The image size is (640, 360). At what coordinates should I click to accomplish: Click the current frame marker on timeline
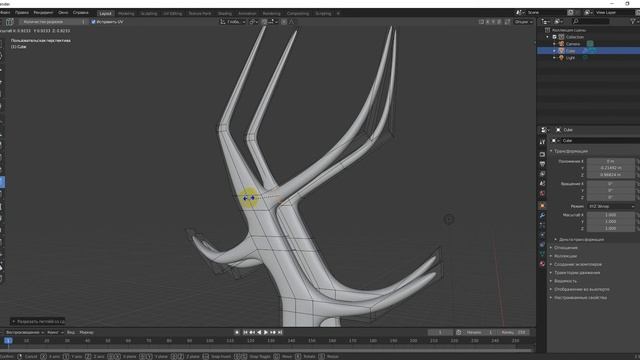8,340
